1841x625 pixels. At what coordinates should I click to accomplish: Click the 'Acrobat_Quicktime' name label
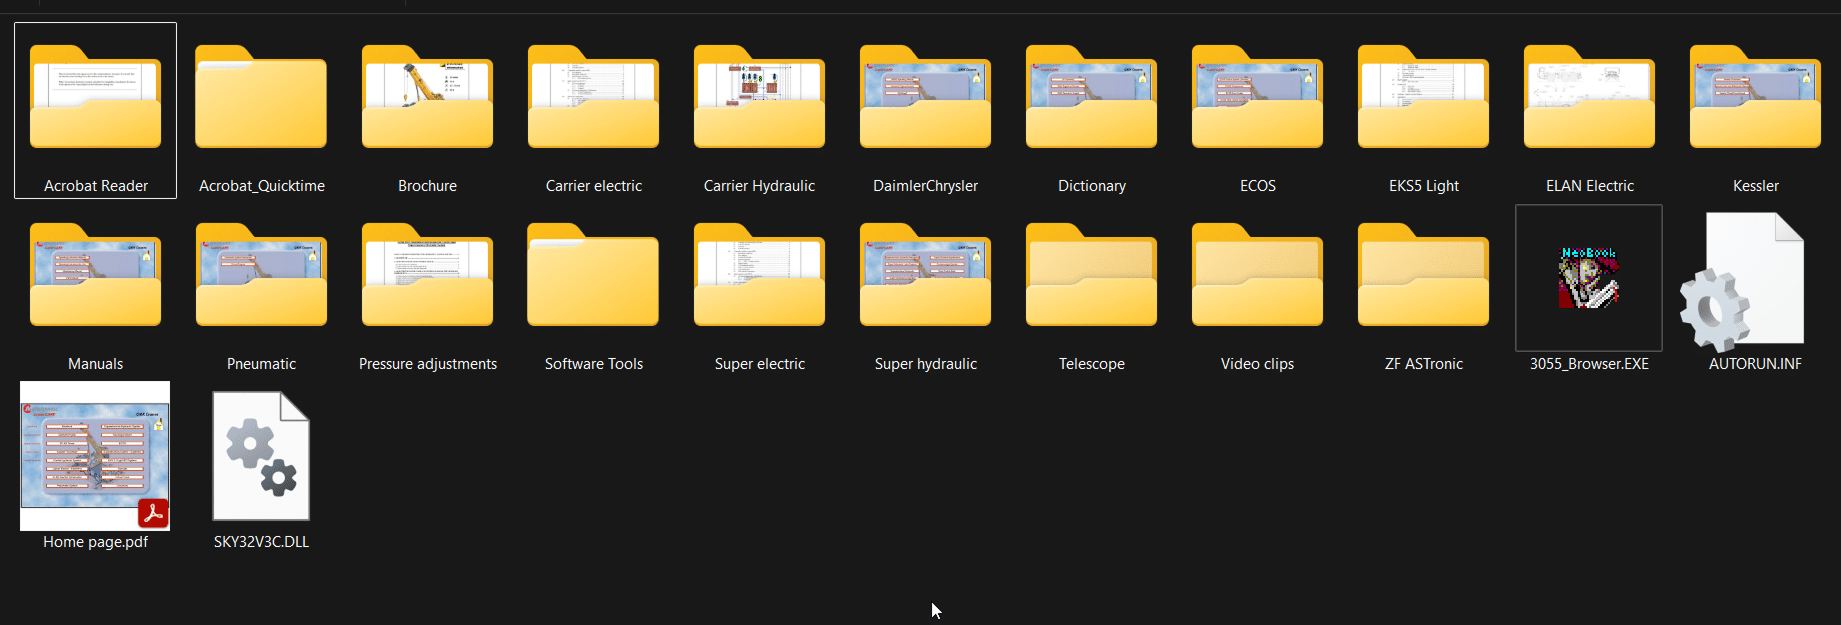click(262, 186)
